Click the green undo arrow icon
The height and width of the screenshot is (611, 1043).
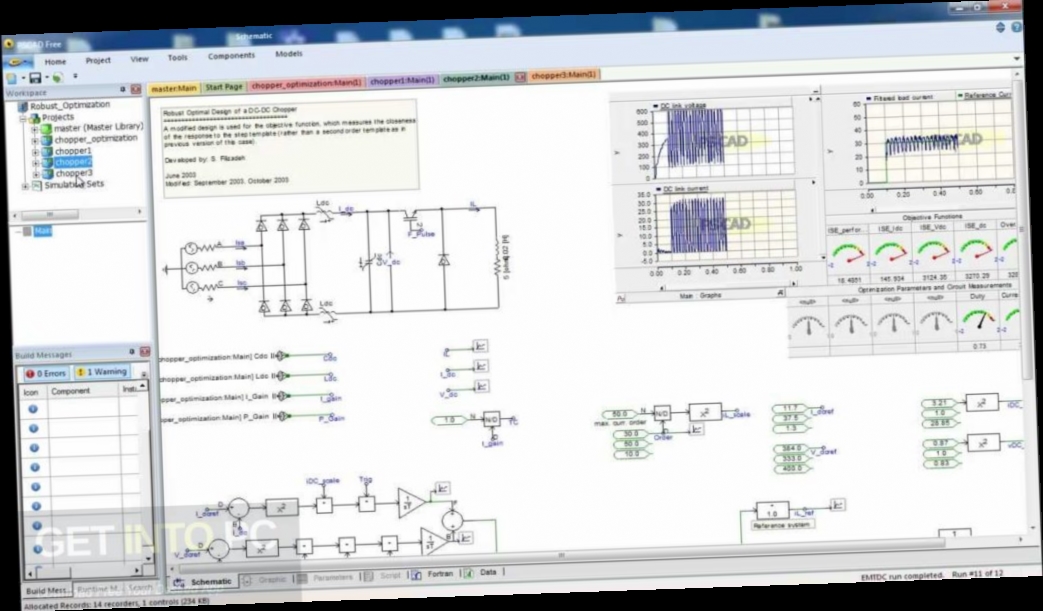(x=57, y=76)
